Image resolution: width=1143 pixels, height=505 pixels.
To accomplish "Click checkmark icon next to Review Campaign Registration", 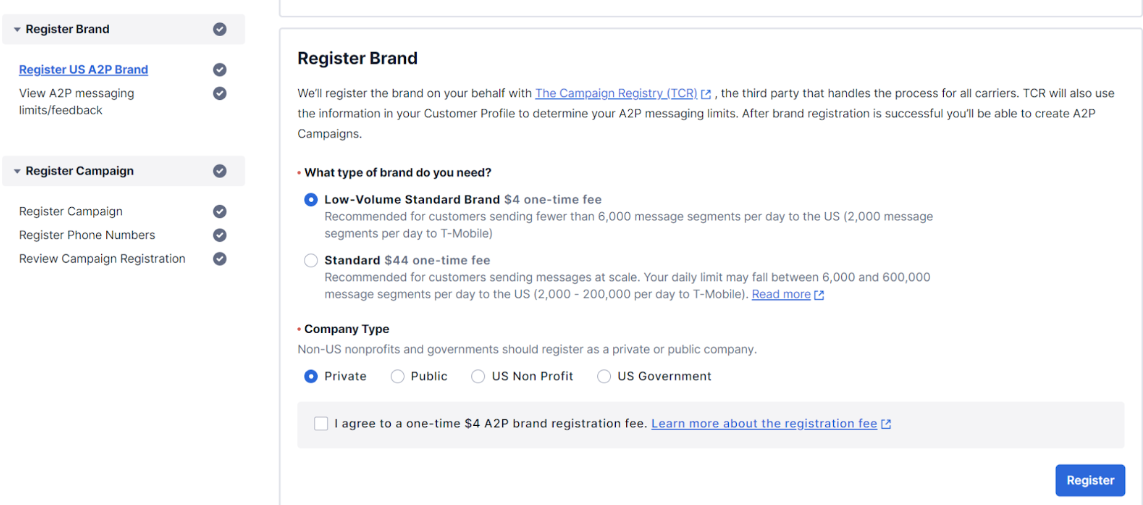I will click(219, 259).
